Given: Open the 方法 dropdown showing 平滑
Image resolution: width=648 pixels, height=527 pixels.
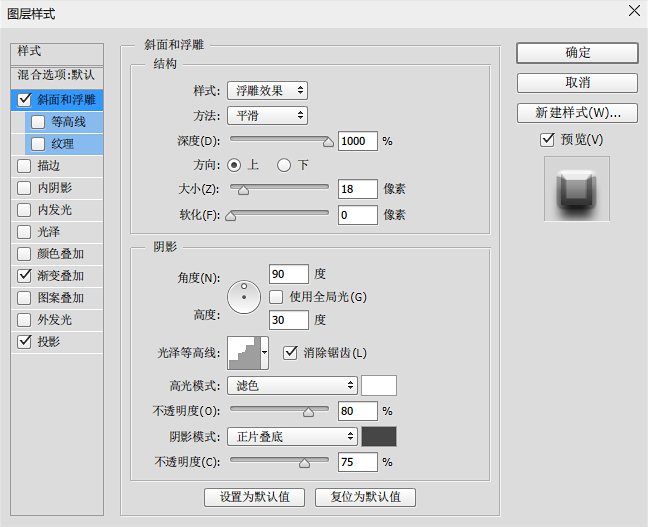Looking at the screenshot, I should tap(267, 116).
